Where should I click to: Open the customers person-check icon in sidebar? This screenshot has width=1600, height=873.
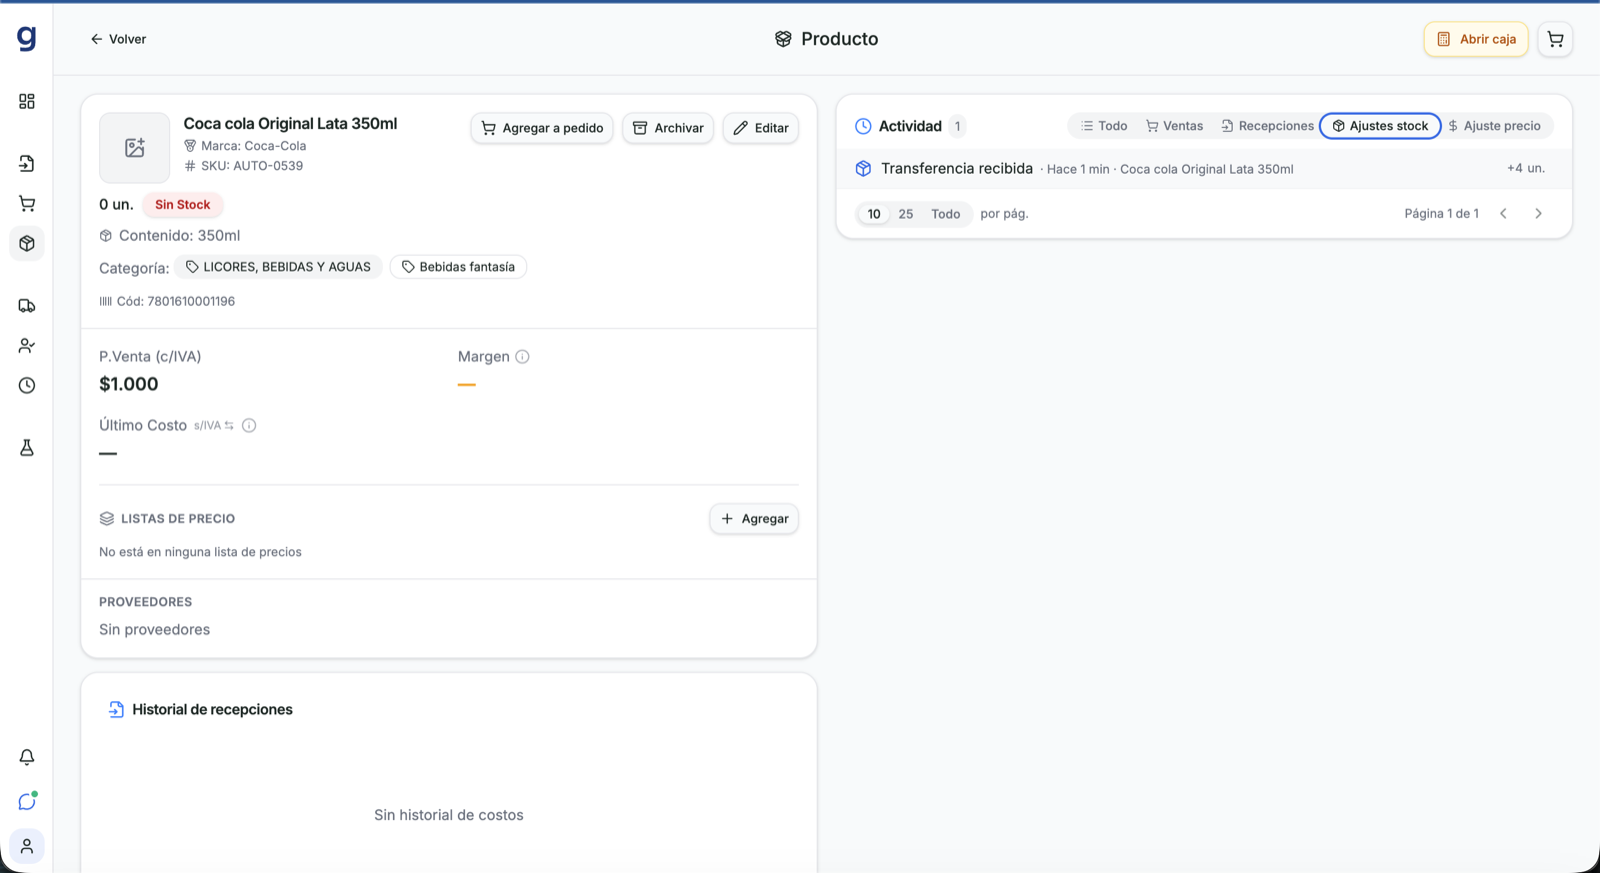pos(27,346)
